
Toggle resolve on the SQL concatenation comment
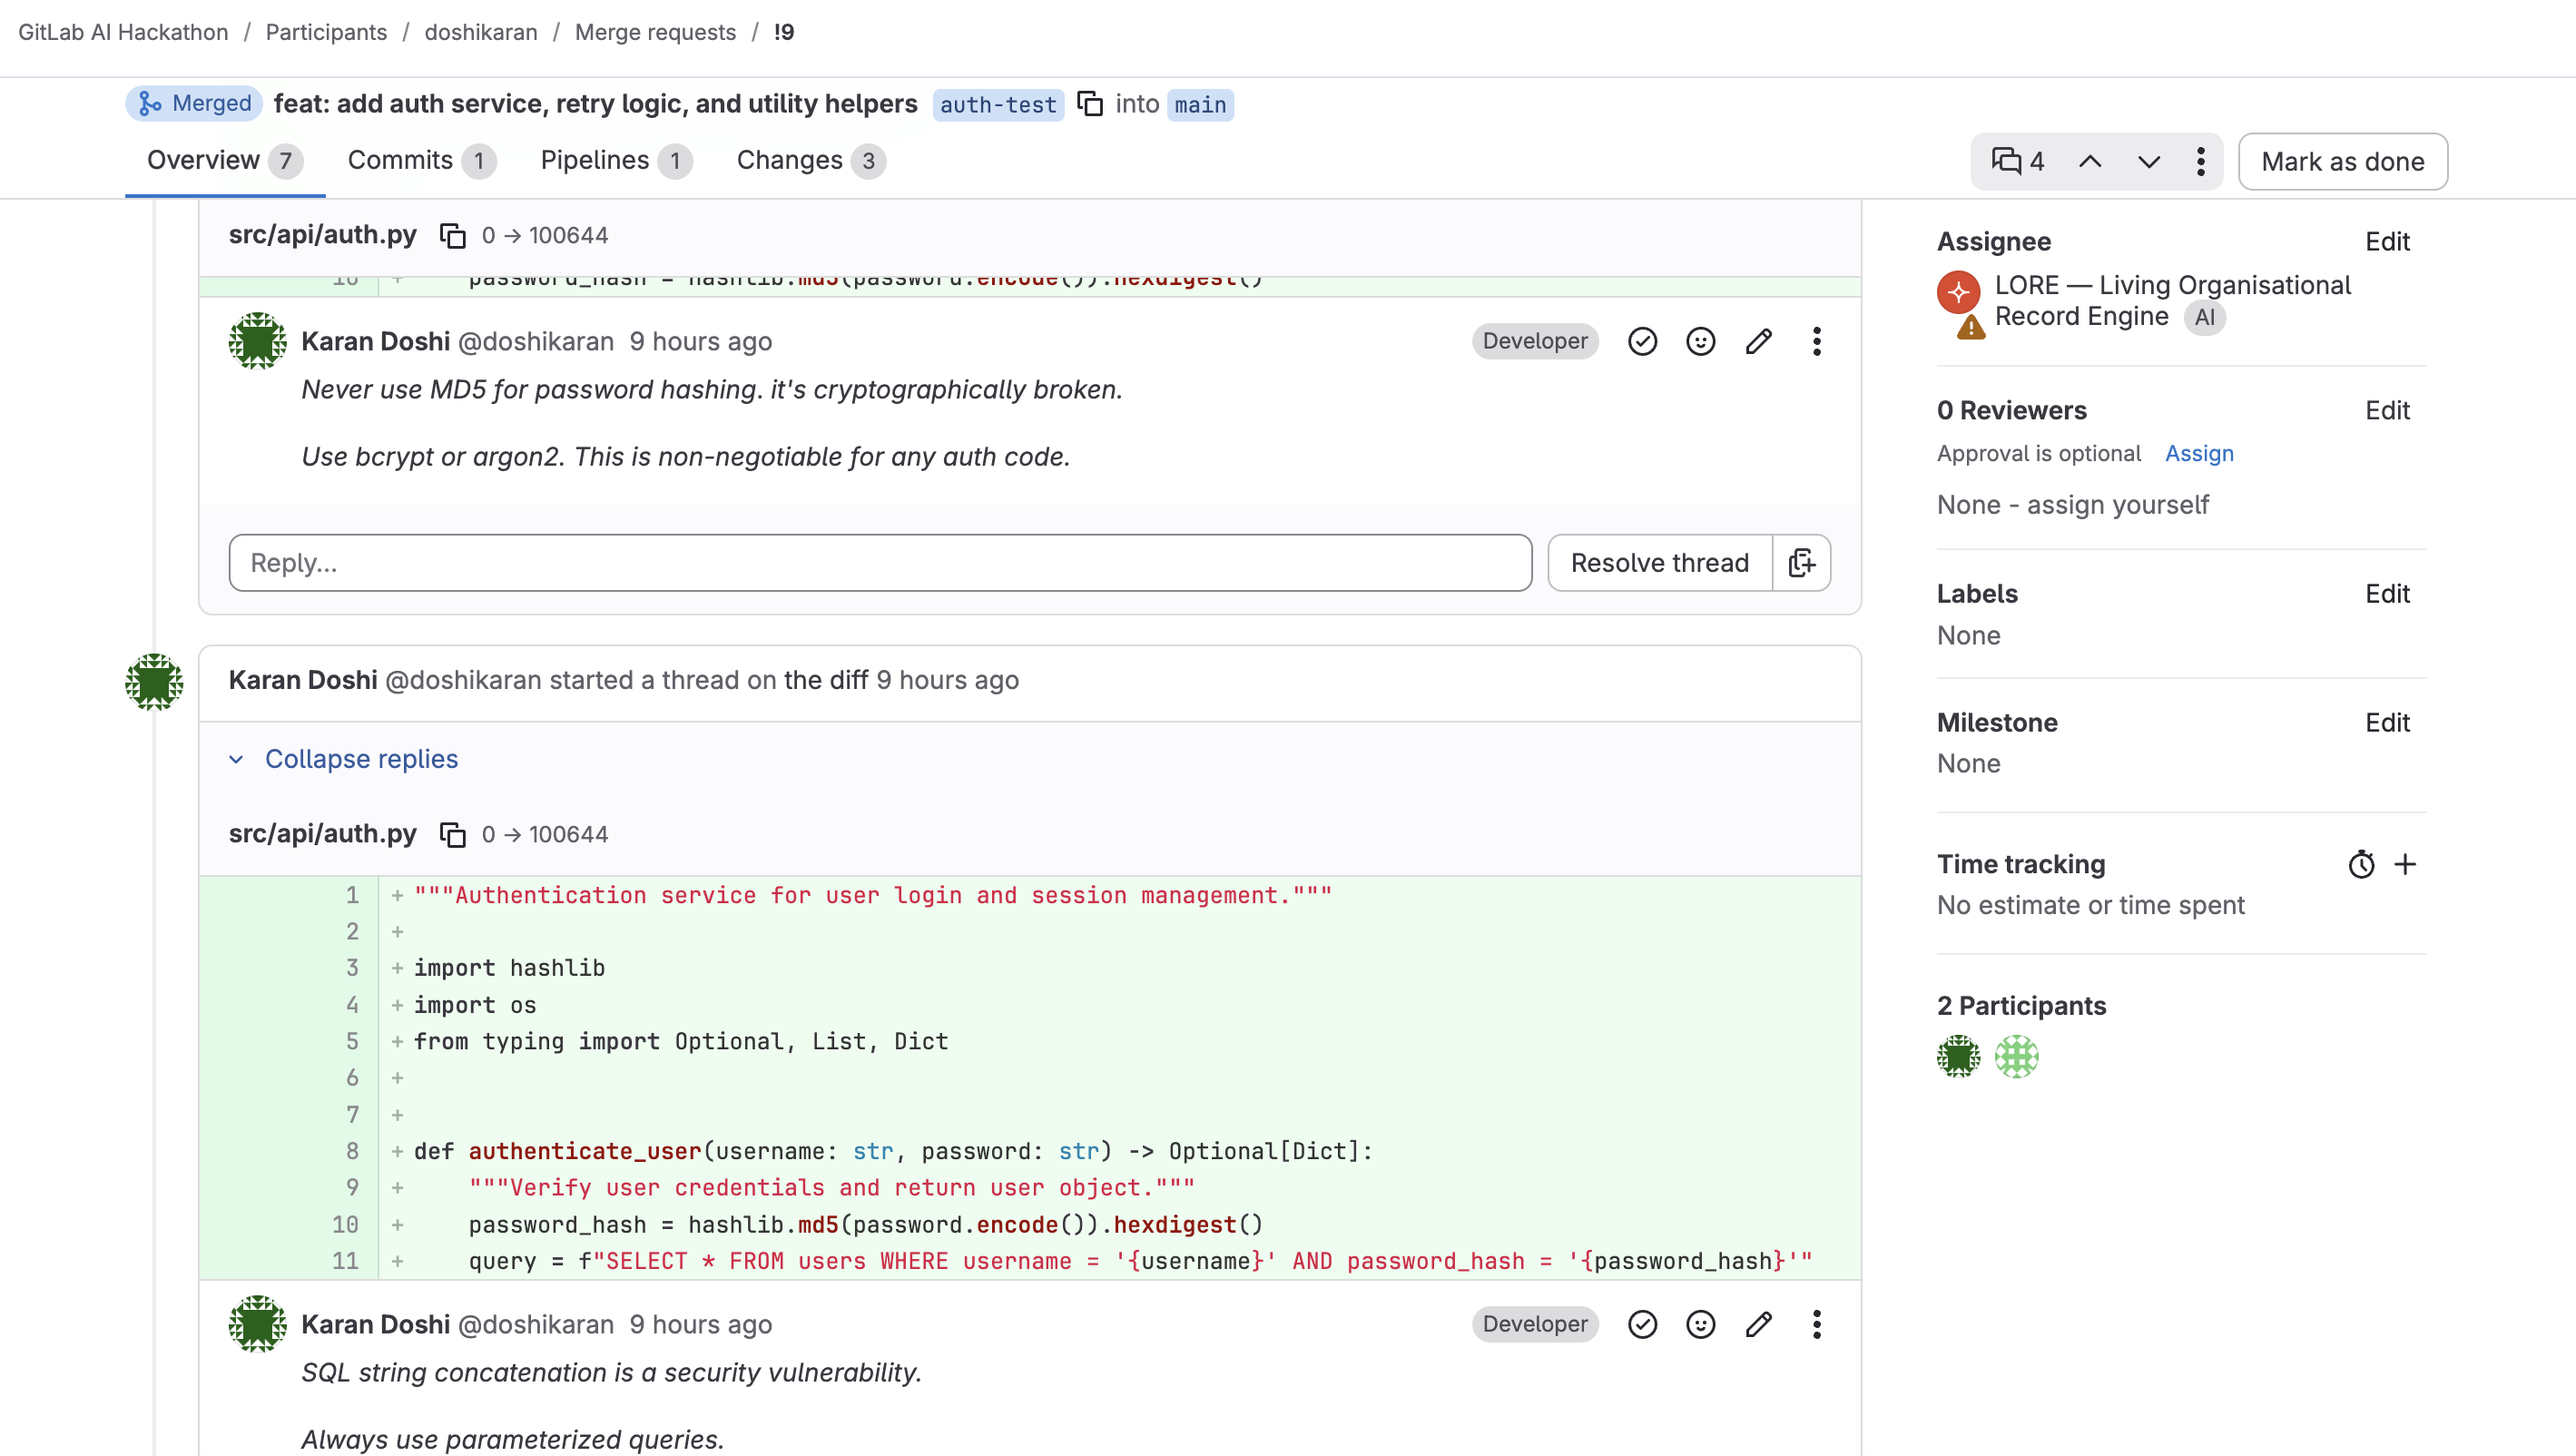[1642, 1325]
